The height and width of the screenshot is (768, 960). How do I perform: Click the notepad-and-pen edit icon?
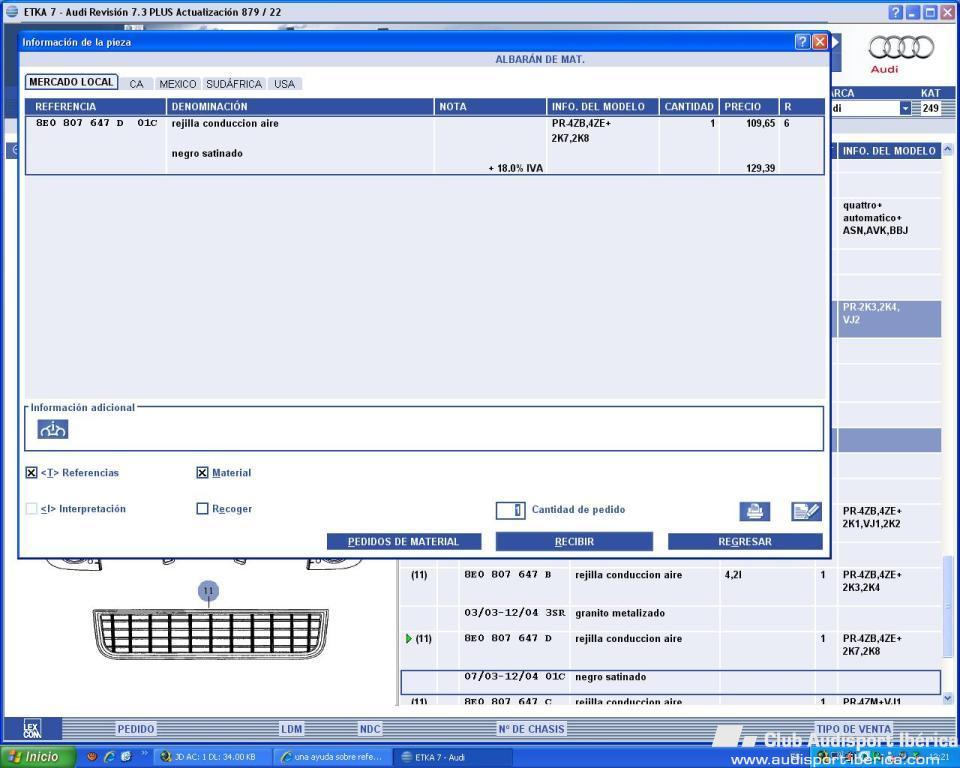(x=806, y=511)
